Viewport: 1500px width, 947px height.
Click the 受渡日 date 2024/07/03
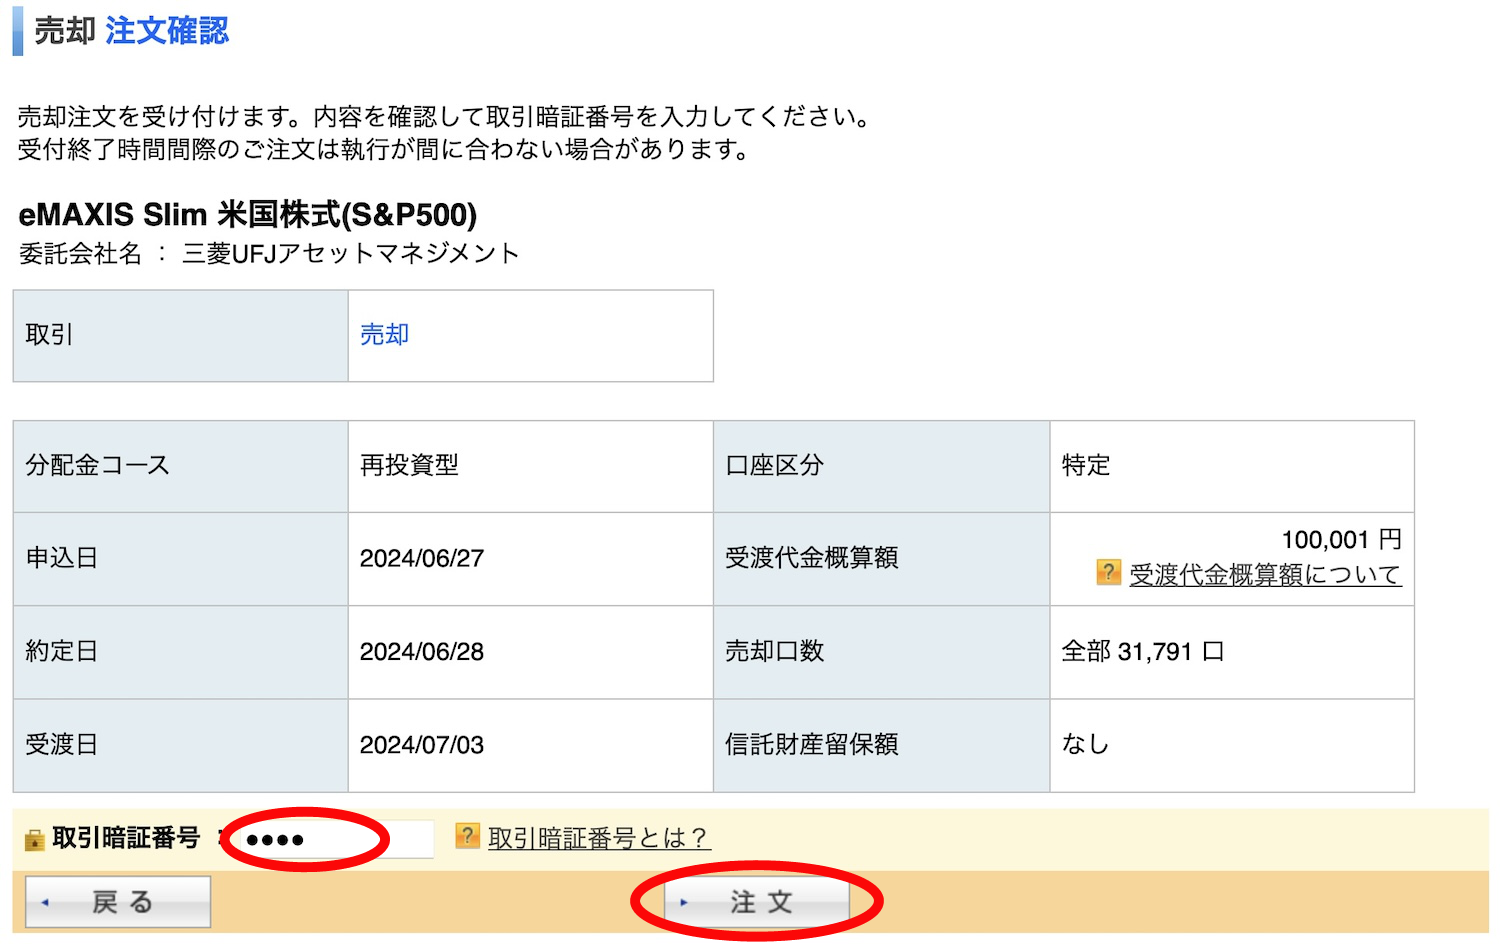[x=422, y=745]
